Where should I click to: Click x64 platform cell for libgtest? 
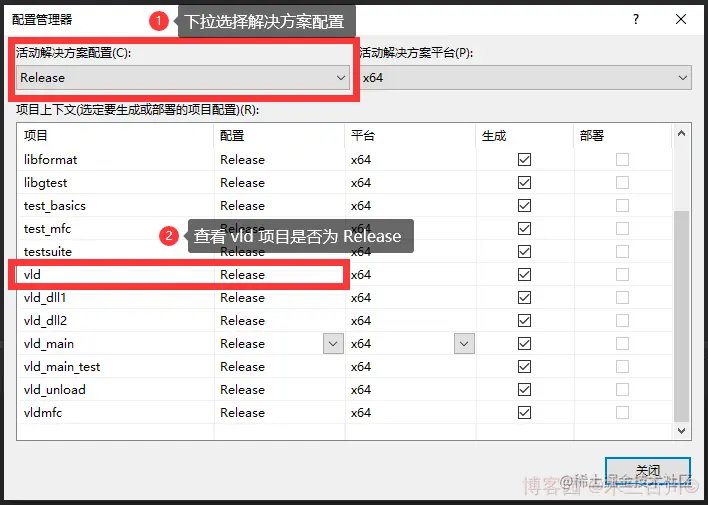click(x=410, y=182)
